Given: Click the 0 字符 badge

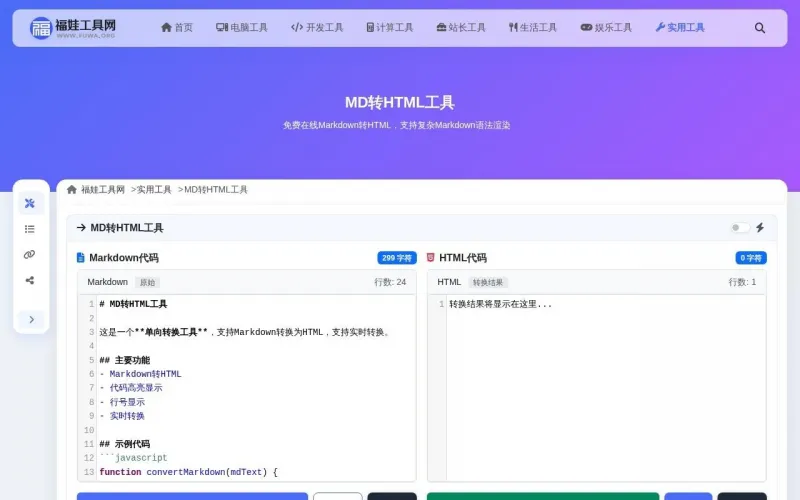Looking at the screenshot, I should pos(751,258).
